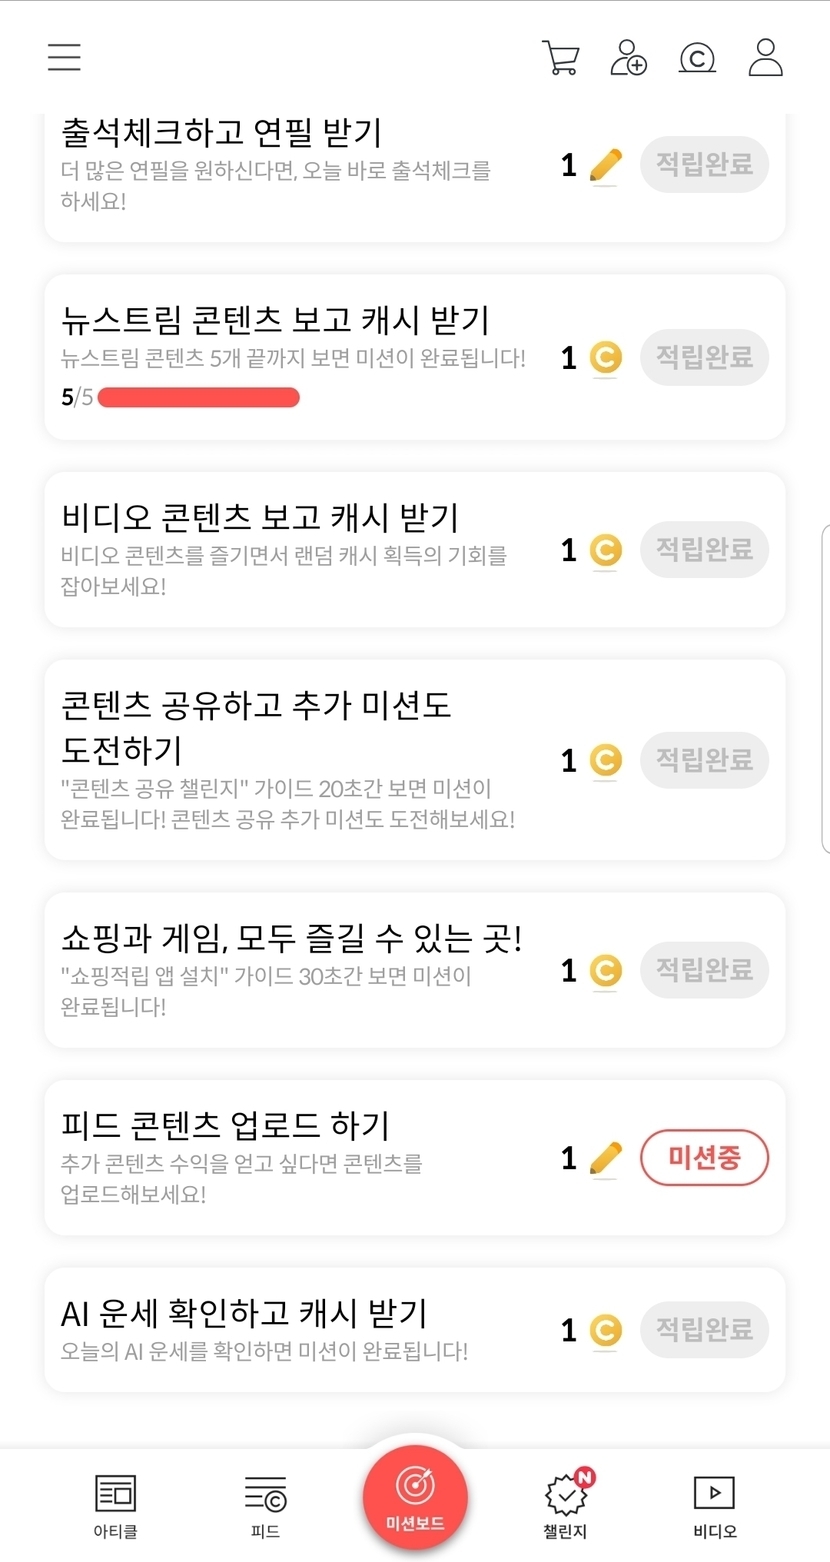The height and width of the screenshot is (1562, 830).
Task: Open the shopping cart
Action: point(560,57)
